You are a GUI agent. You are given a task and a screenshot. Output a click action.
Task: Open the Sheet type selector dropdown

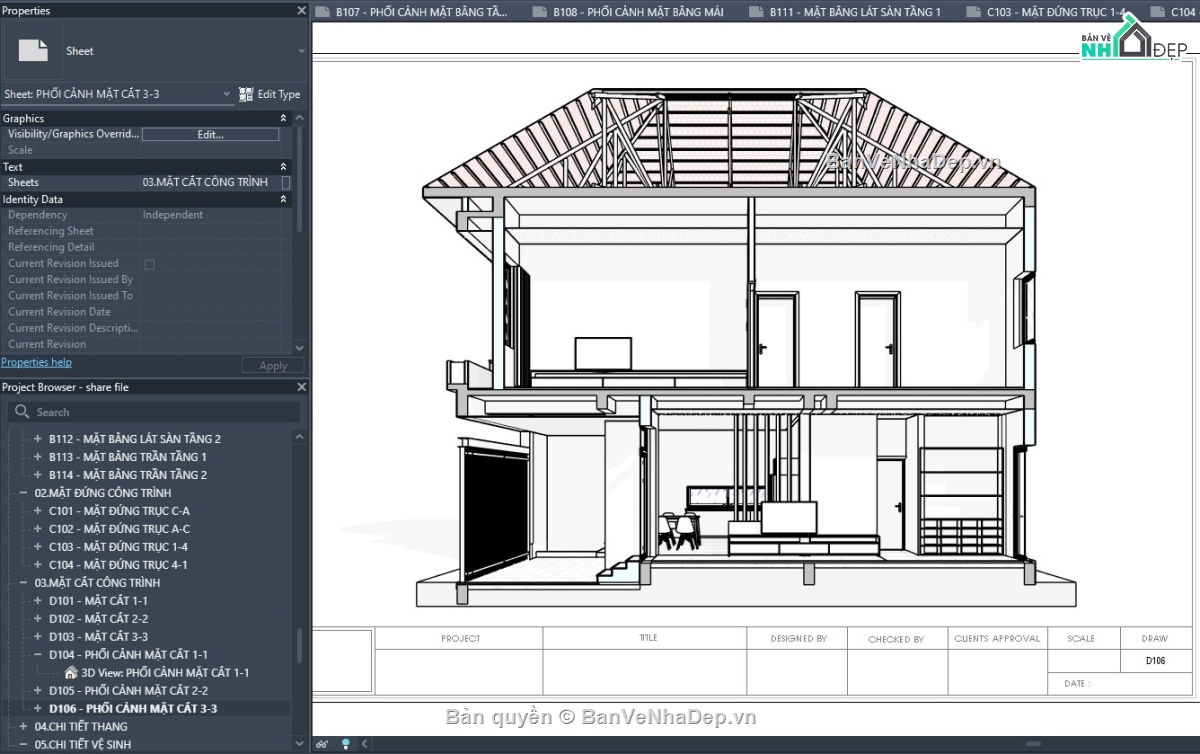(x=302, y=51)
